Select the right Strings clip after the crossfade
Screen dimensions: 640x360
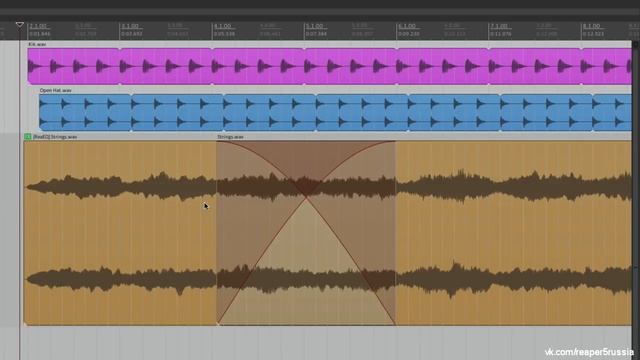[x=513, y=233]
